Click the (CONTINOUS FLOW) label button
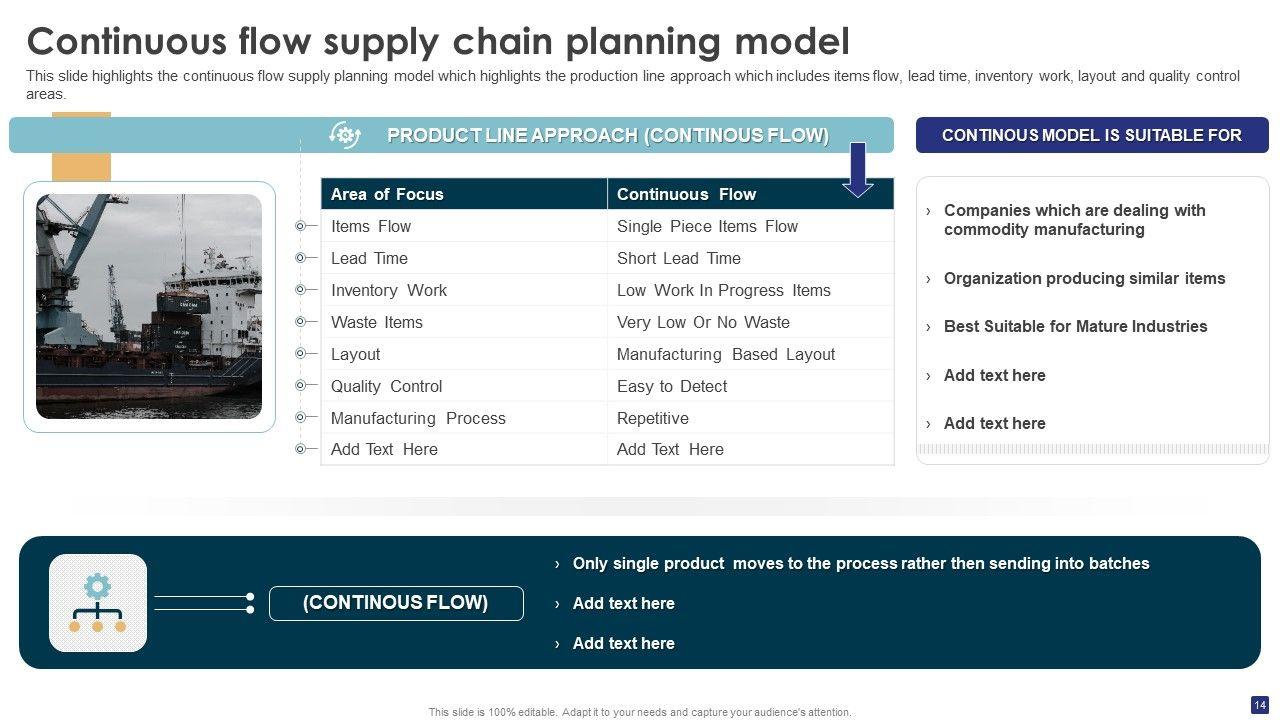 pyautogui.click(x=396, y=603)
